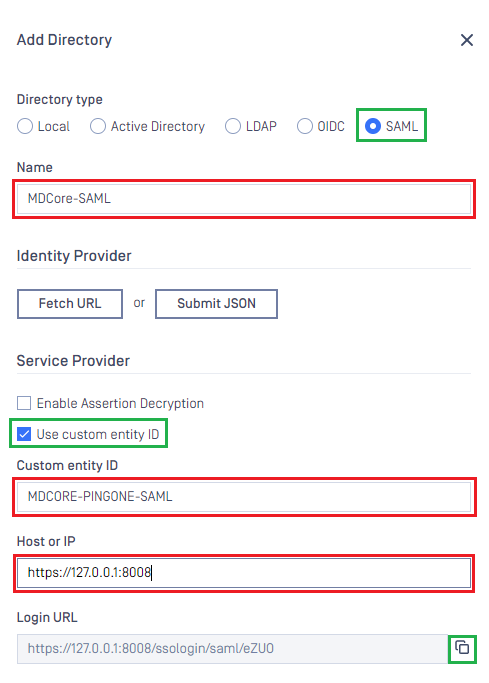Pick the OIDC directory type

pos(304,126)
